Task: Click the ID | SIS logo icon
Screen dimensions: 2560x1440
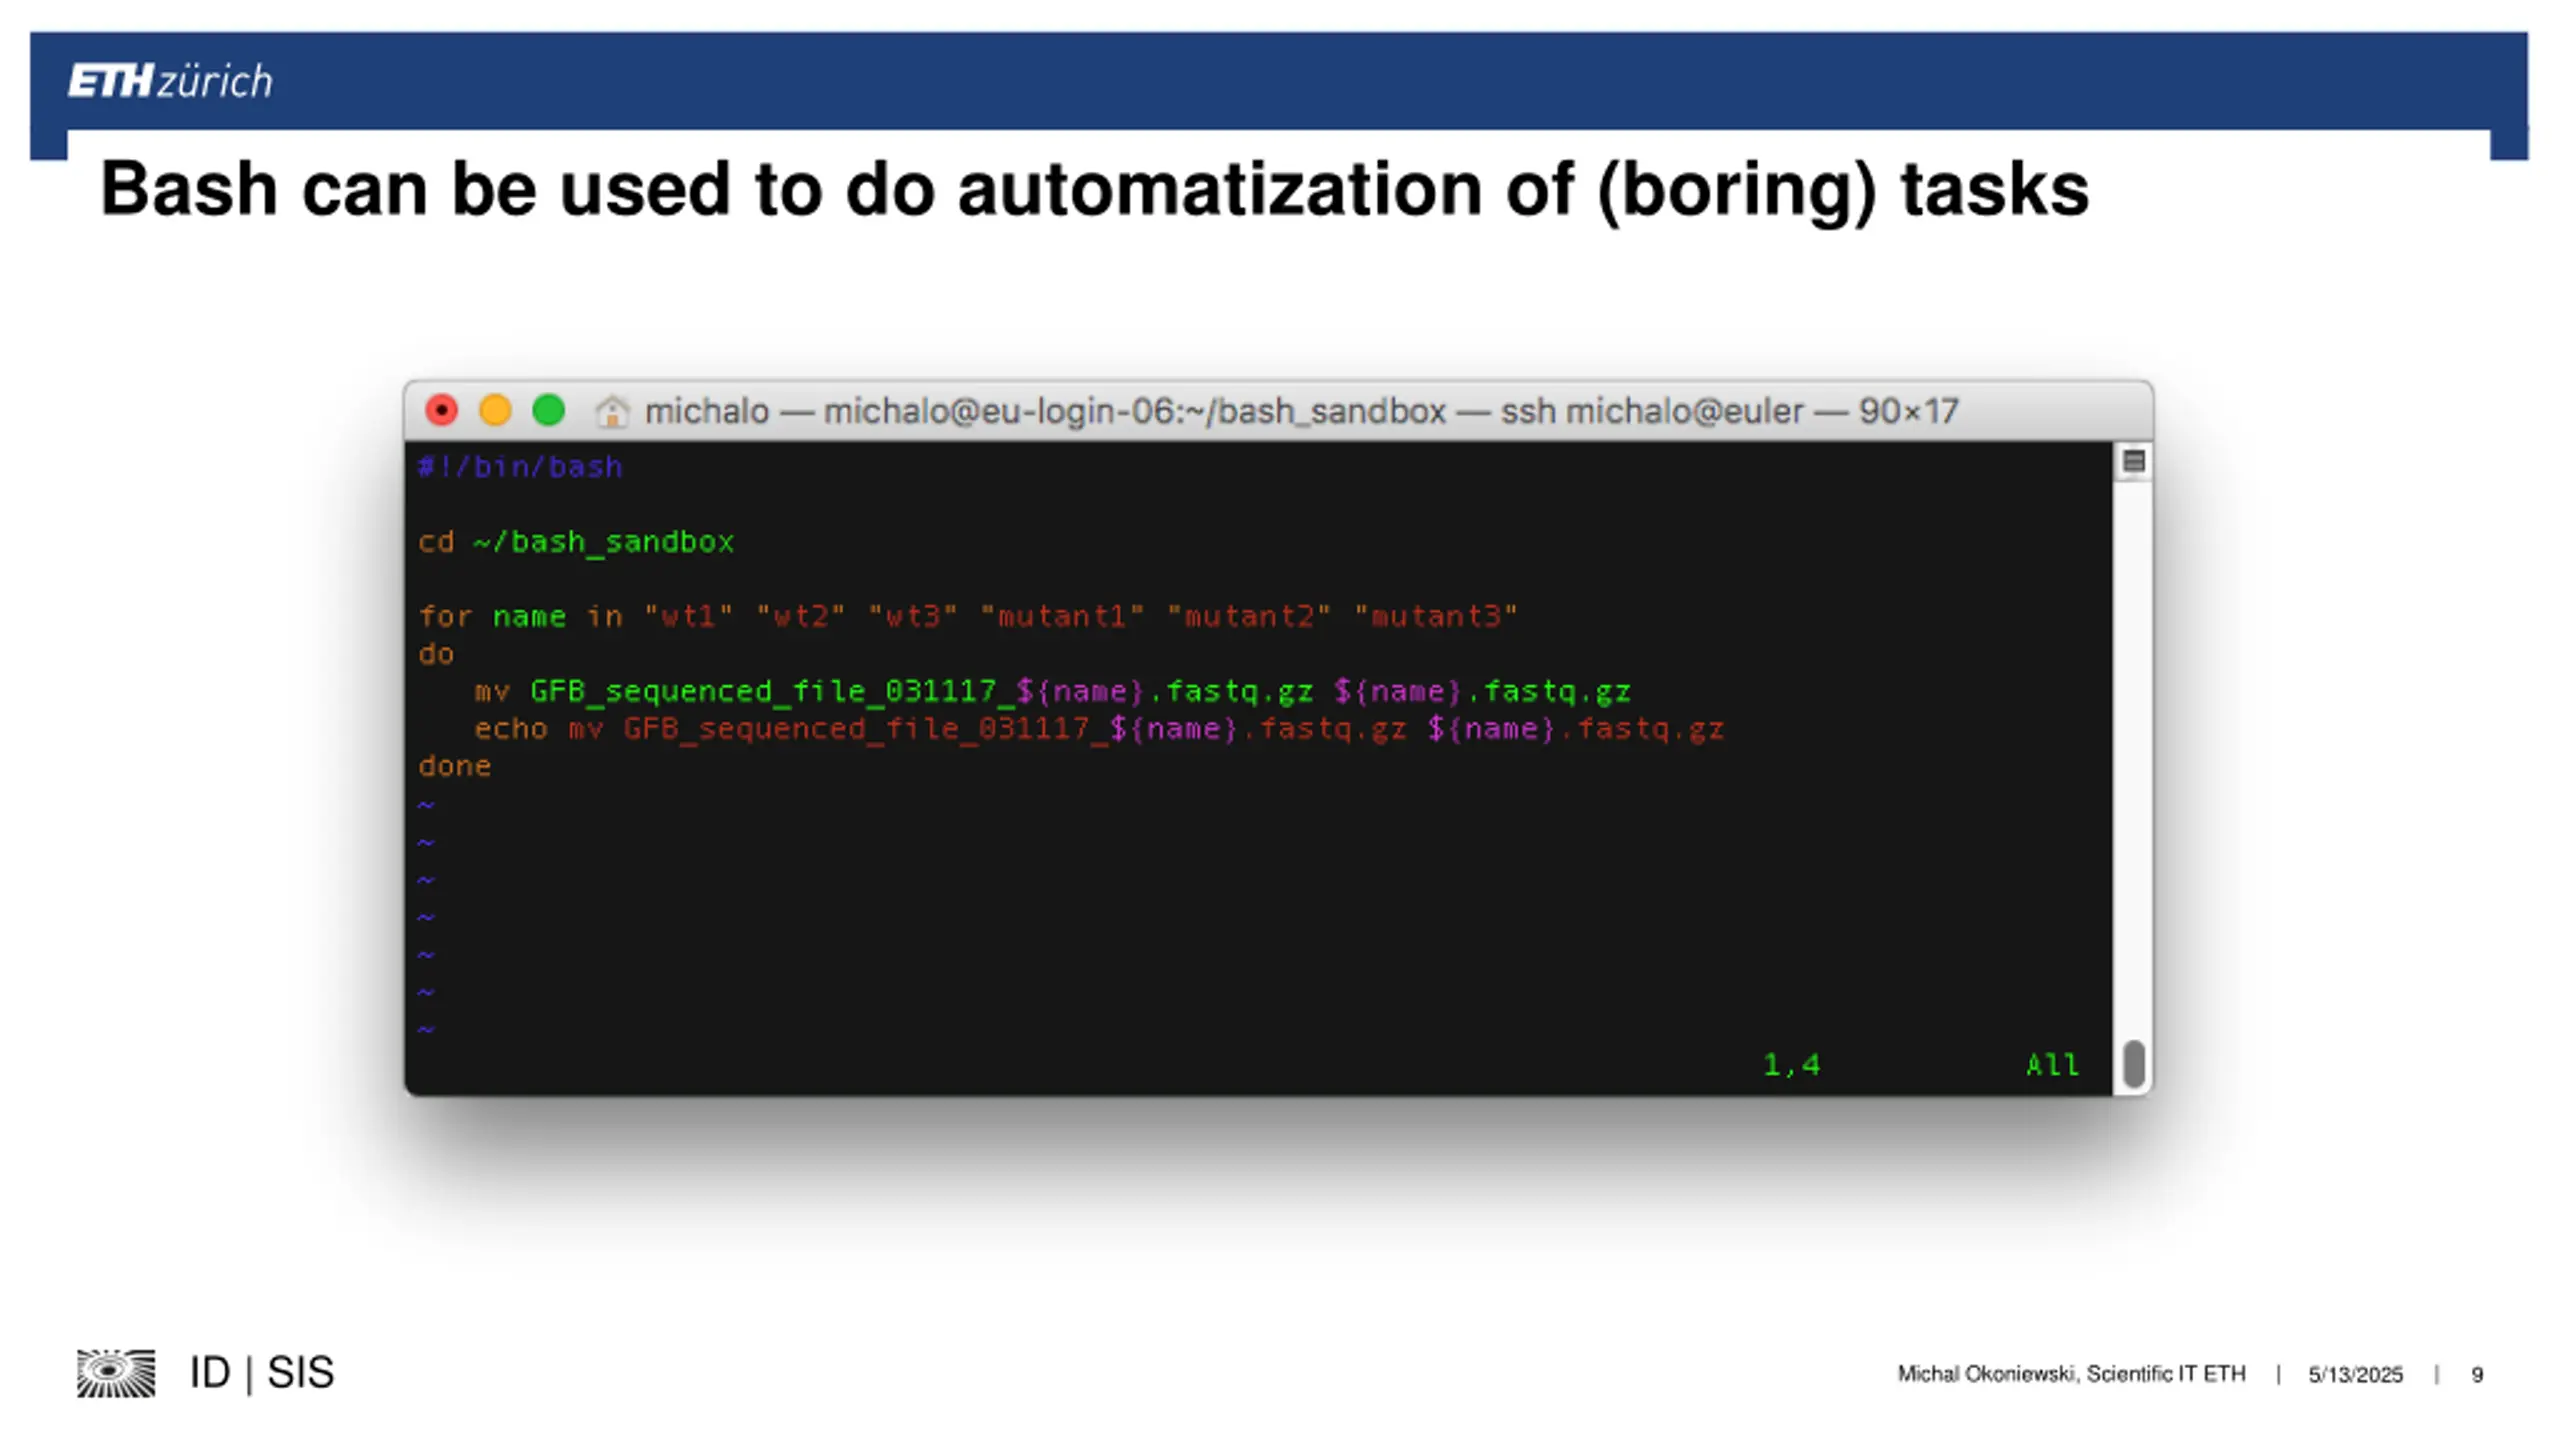Action: 116,1373
